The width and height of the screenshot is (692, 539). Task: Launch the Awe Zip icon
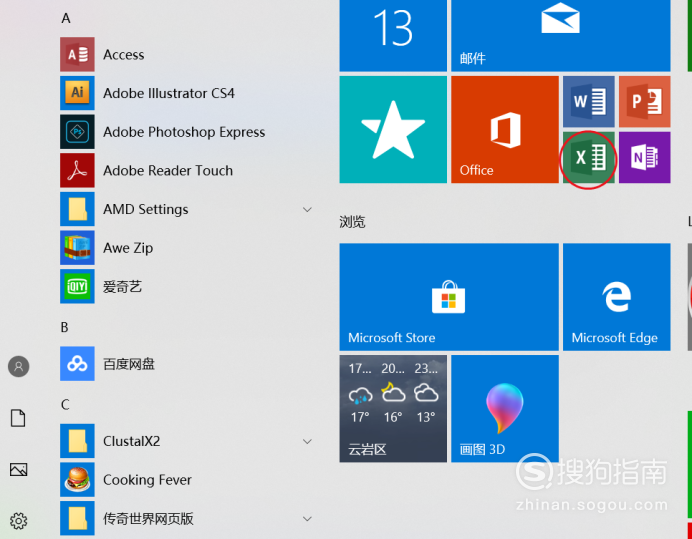click(77, 248)
